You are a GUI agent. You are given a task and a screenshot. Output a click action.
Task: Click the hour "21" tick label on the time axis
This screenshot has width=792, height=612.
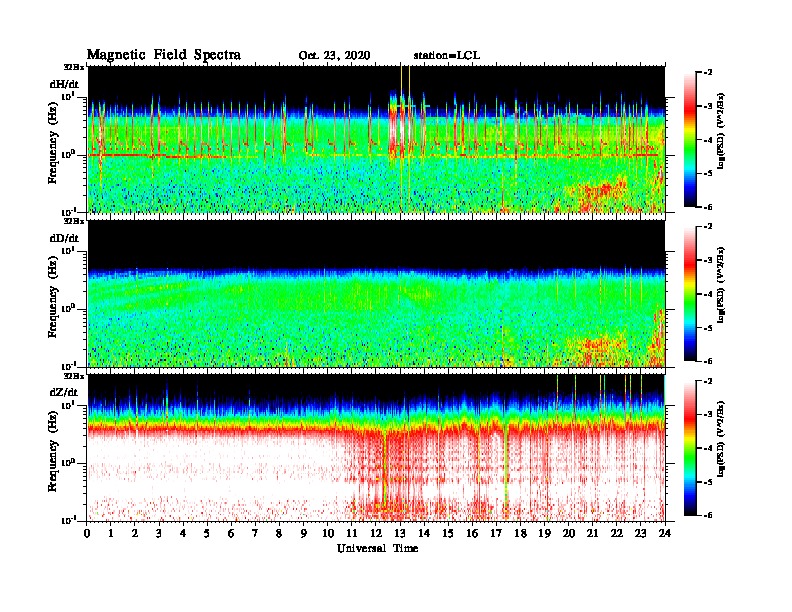593,533
